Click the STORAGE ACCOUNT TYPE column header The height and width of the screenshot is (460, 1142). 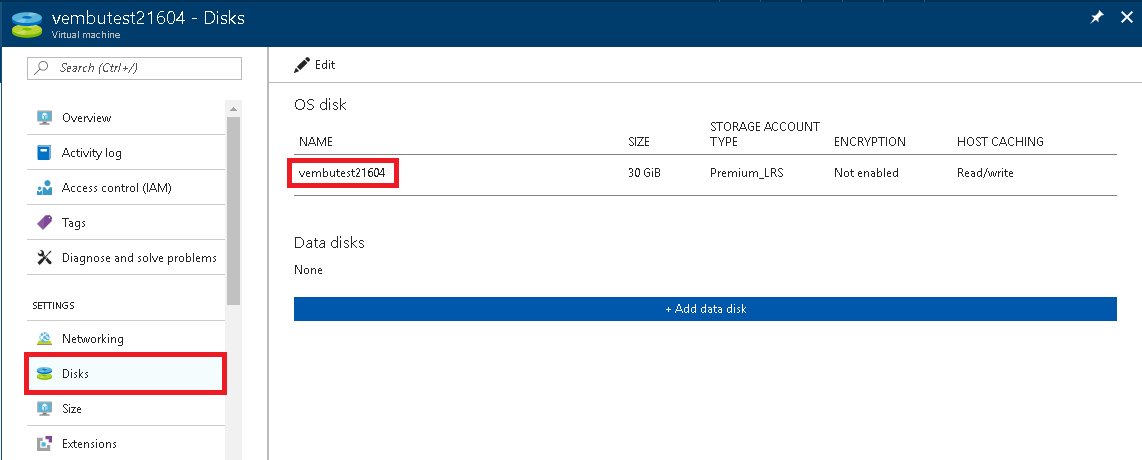765,134
